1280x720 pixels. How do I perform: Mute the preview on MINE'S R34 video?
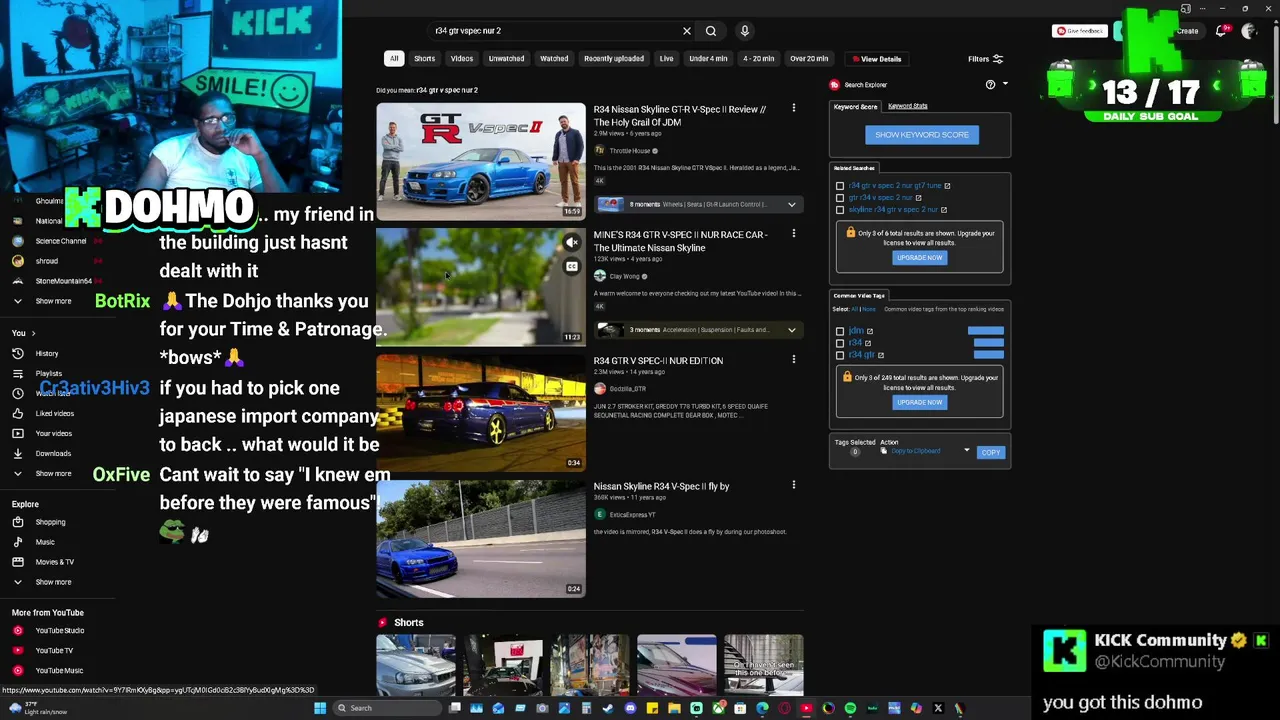coord(571,243)
